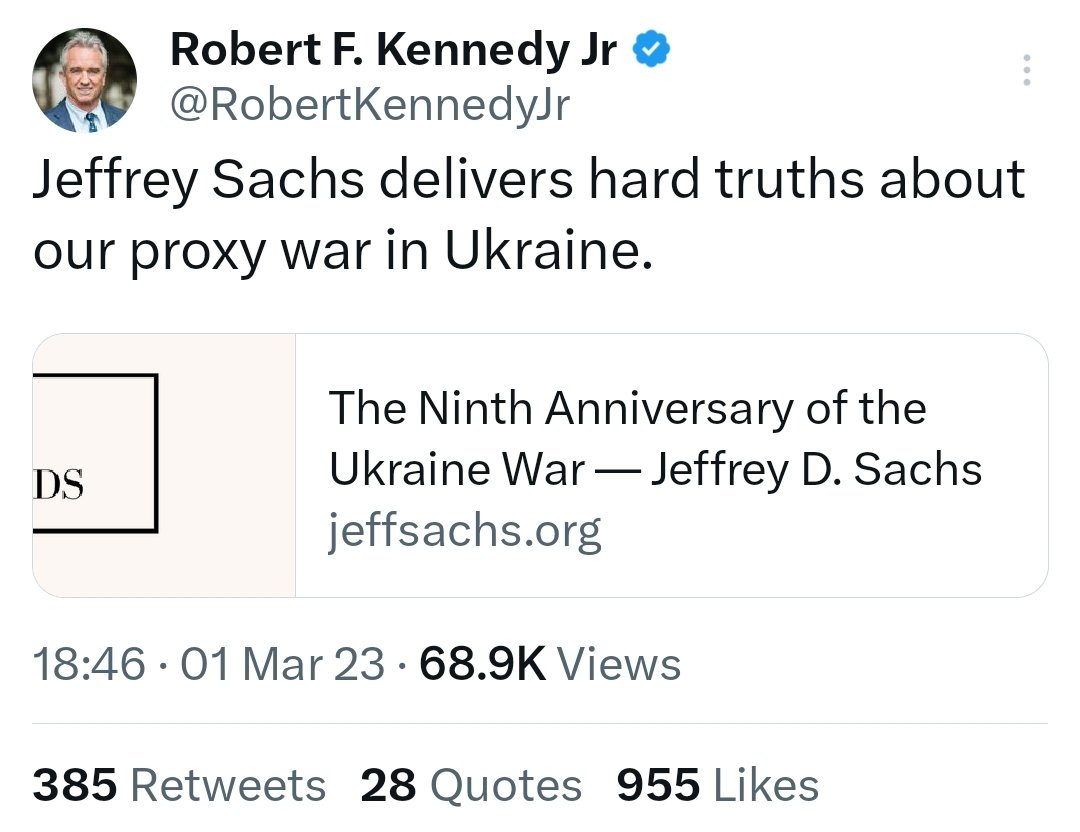Show the 955 Likes list
Image resolution: width=1080 pixels, height=832 pixels.
click(718, 785)
